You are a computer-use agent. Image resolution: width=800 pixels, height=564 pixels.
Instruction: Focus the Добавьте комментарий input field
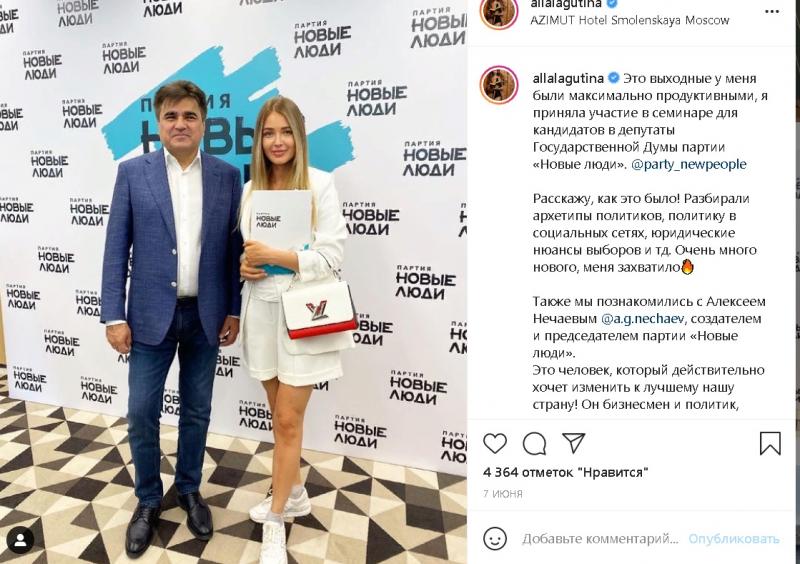coord(600,539)
